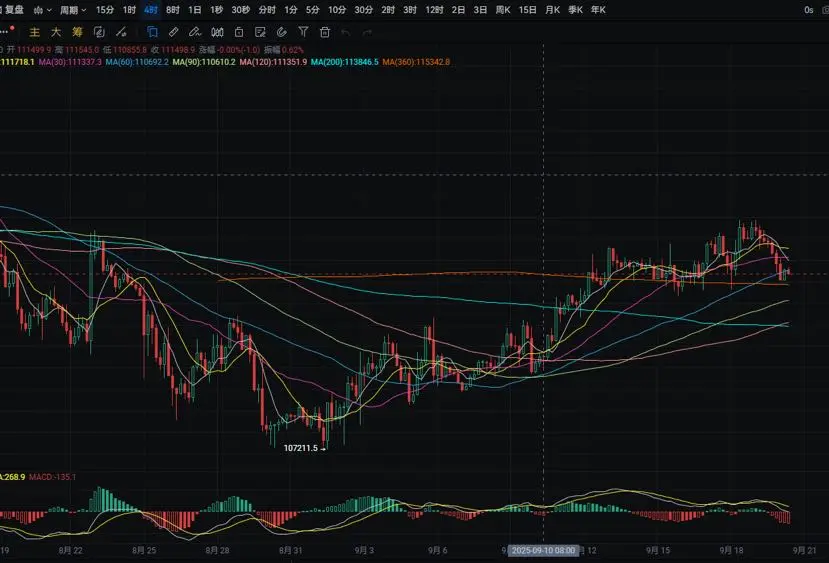Click the 2025-09-10 08:00 crosshair time label
Viewport: 829px width, 563px height.
point(544,550)
